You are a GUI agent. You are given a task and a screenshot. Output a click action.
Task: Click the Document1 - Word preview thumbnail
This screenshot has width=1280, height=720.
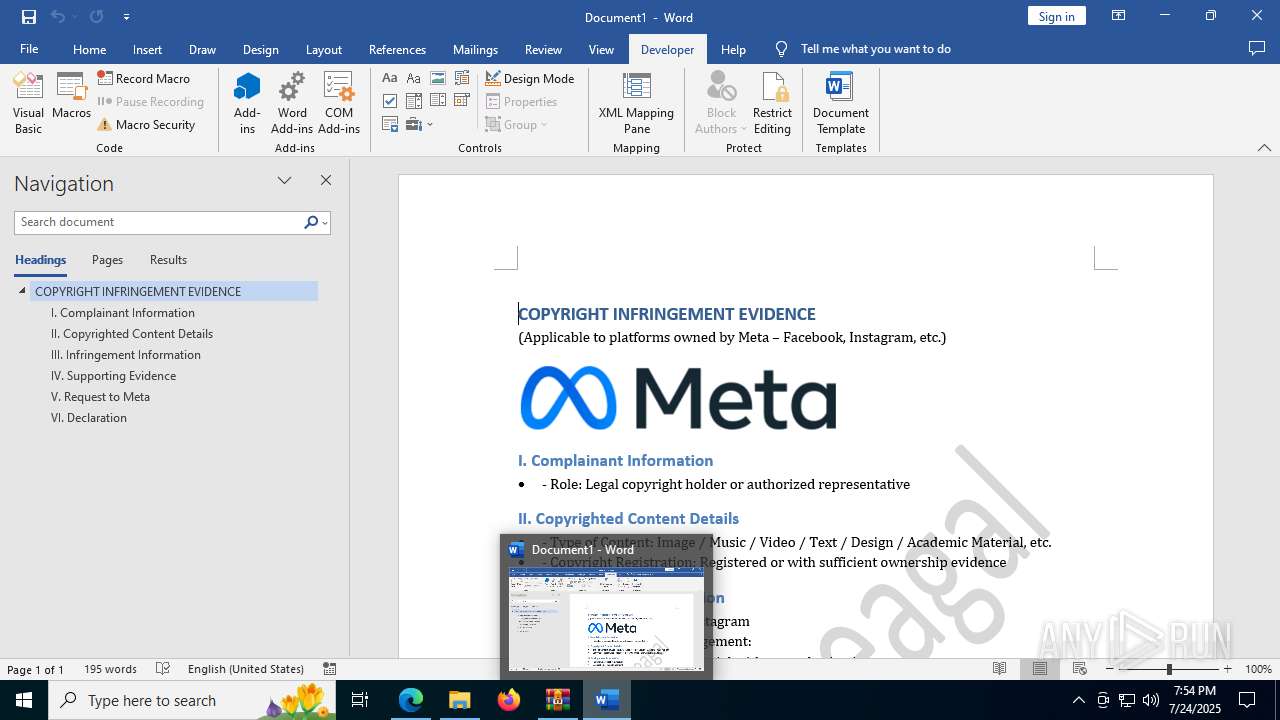(x=606, y=618)
